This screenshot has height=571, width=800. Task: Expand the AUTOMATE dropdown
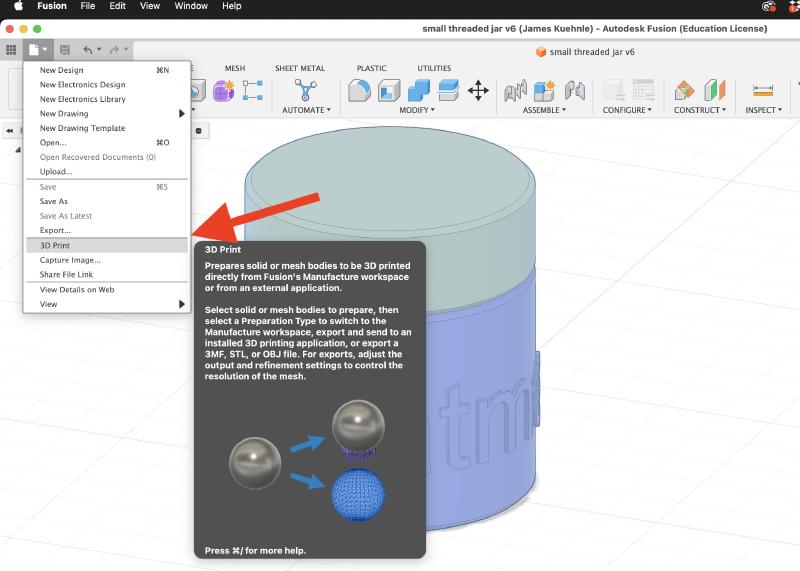306,110
